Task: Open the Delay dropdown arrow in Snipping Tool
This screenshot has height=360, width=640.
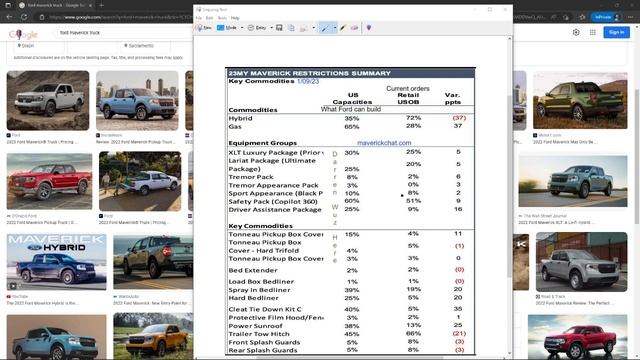Action: pos(271,28)
